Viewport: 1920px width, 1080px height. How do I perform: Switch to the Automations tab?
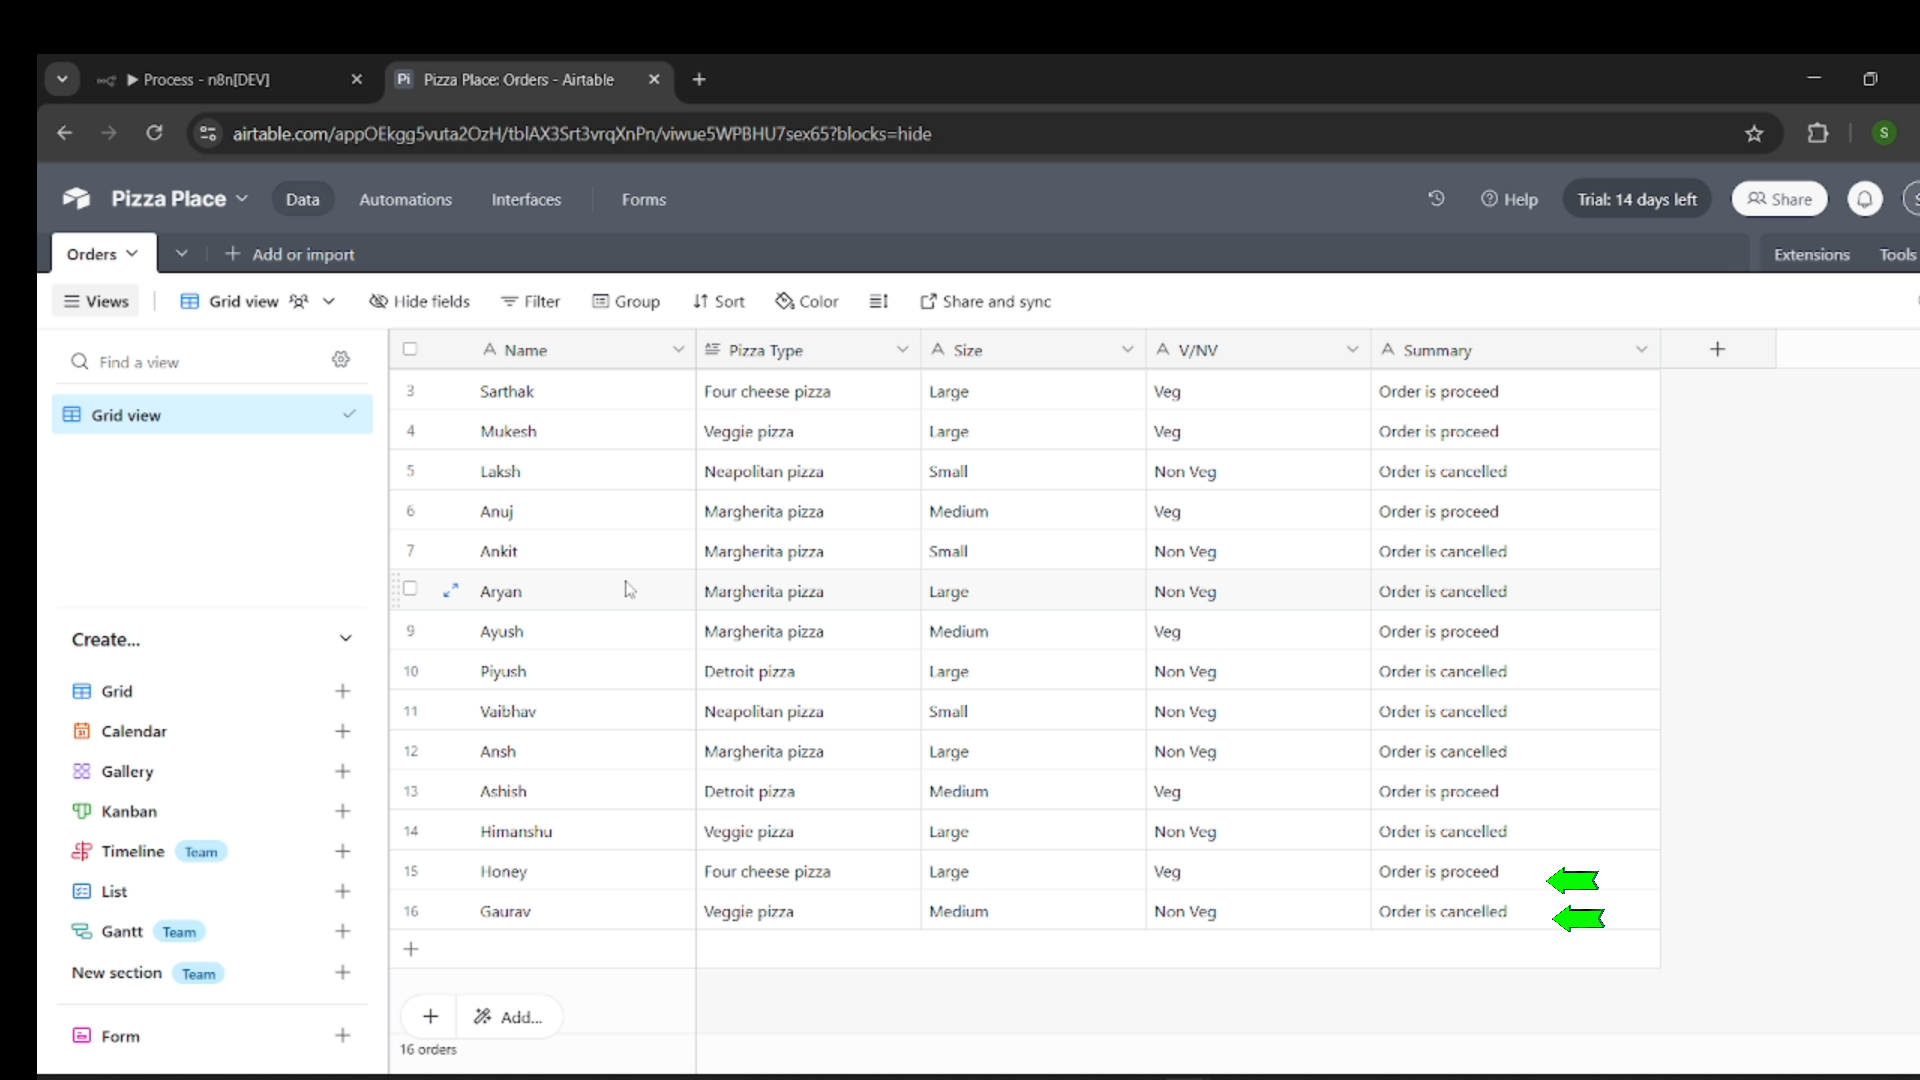pyautogui.click(x=405, y=199)
